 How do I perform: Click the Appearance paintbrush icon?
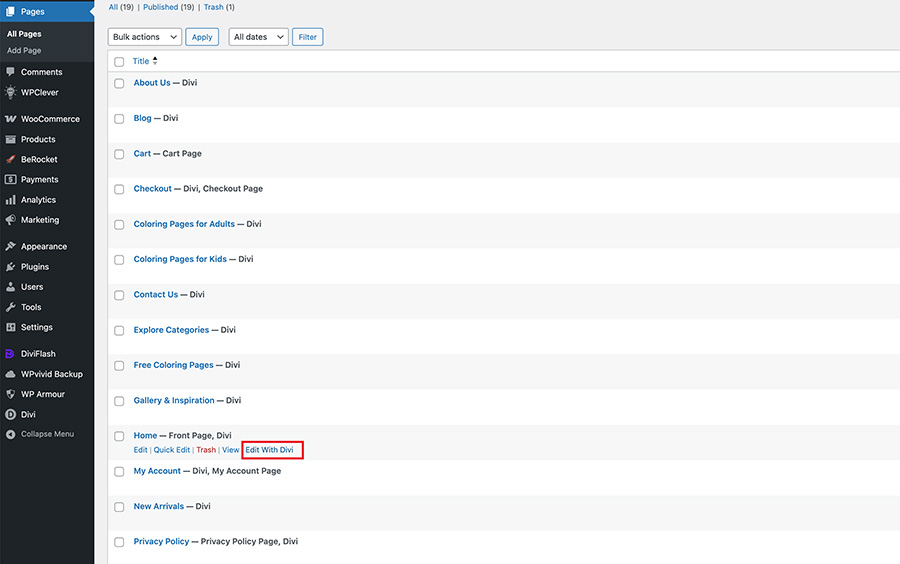pos(10,246)
